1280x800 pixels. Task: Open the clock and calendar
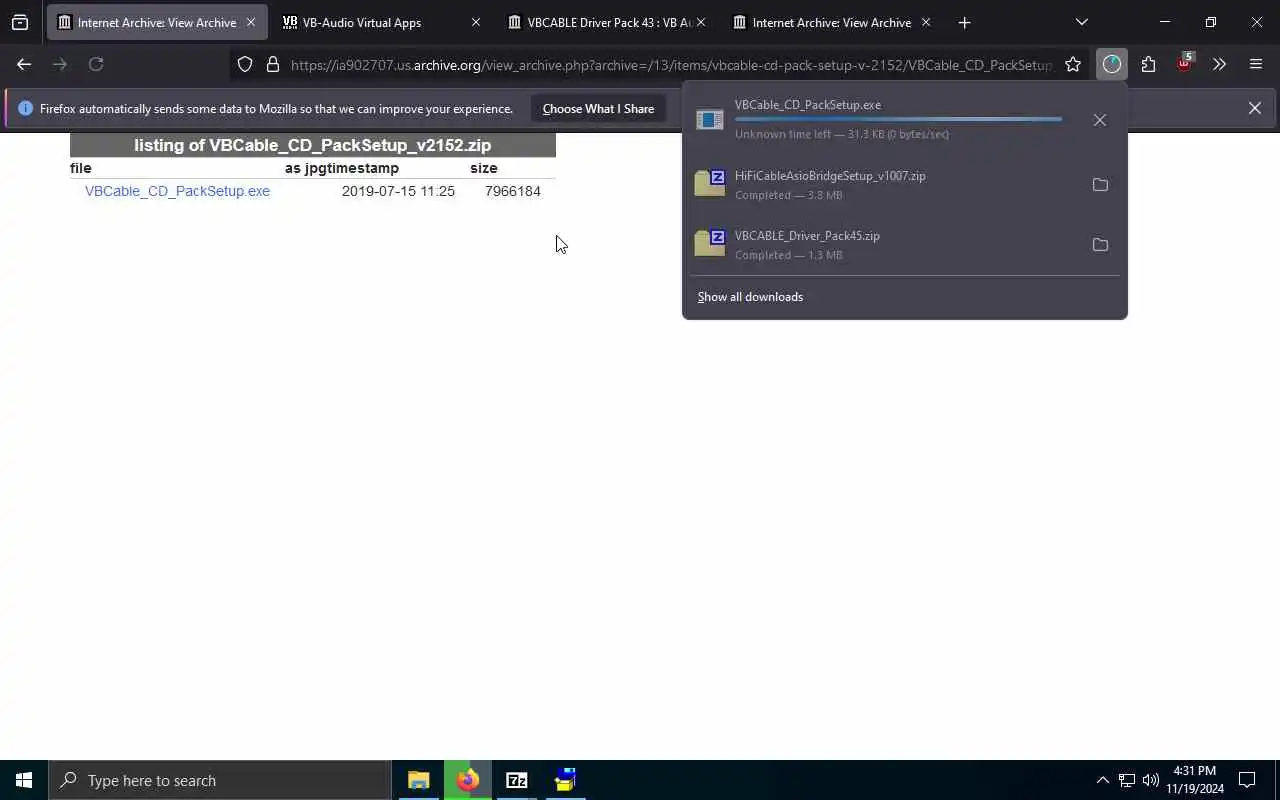click(1195, 780)
